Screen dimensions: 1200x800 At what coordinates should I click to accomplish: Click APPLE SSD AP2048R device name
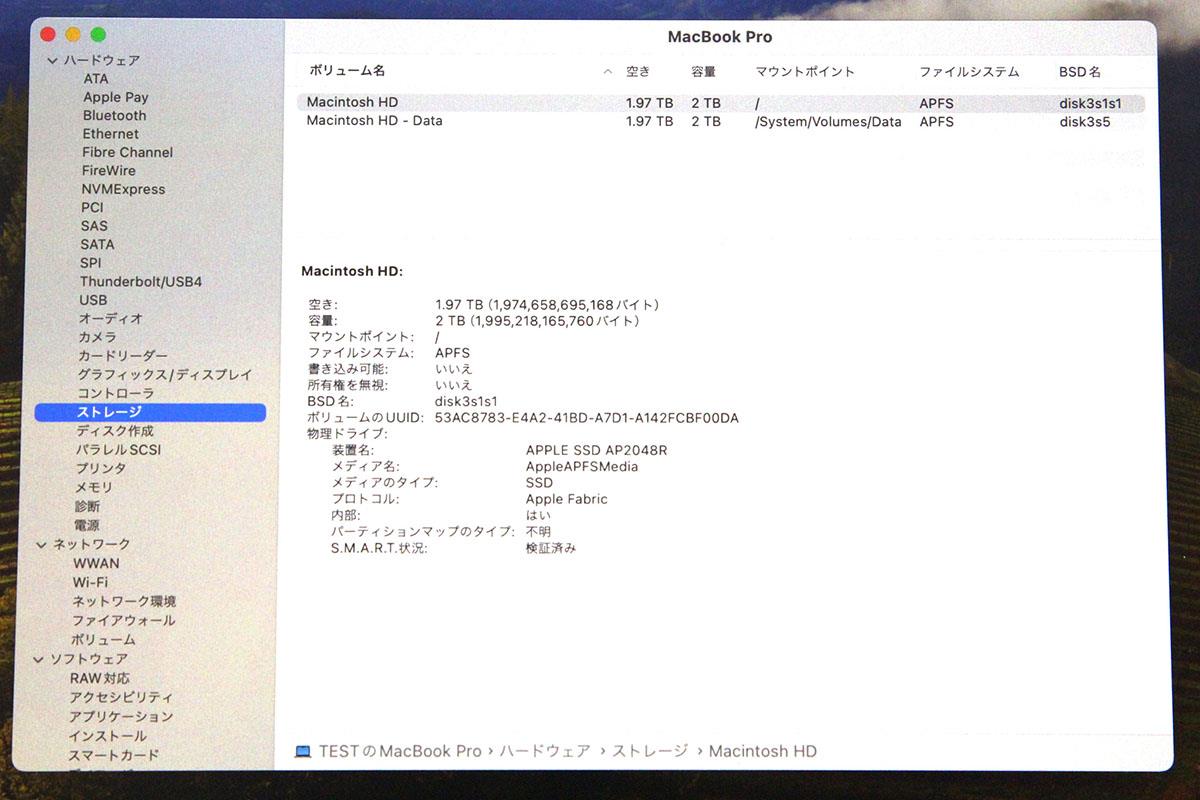596,450
